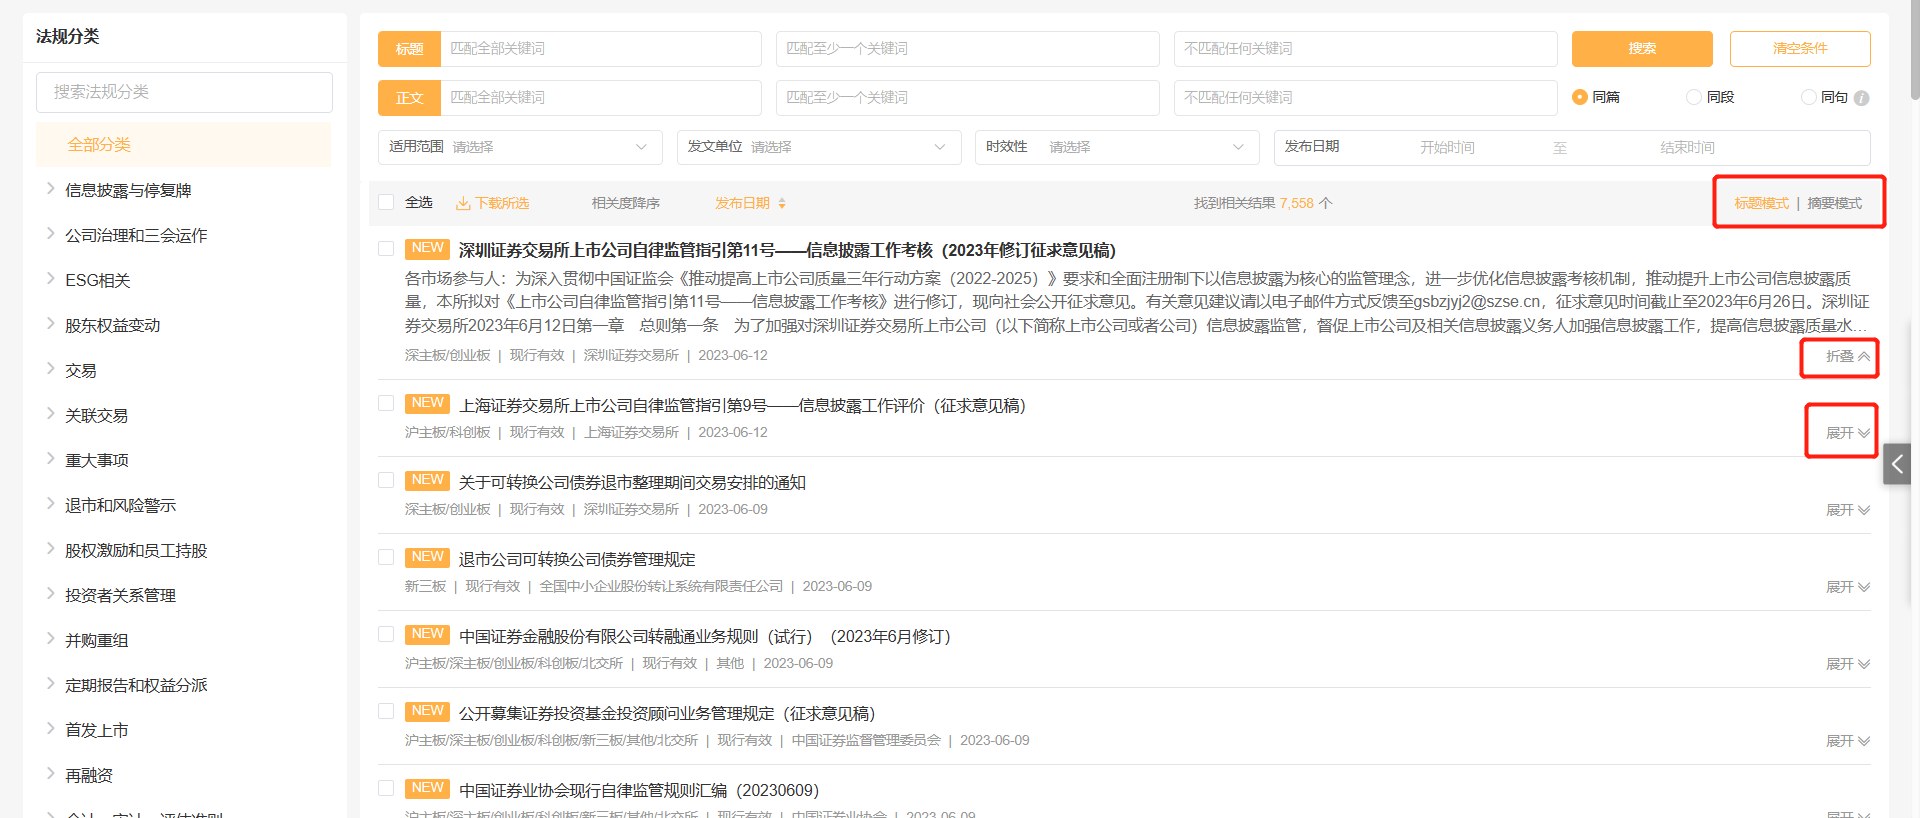The image size is (1920, 818).
Task: Expand the 信息披露与停复牌 category
Action: tap(50, 188)
